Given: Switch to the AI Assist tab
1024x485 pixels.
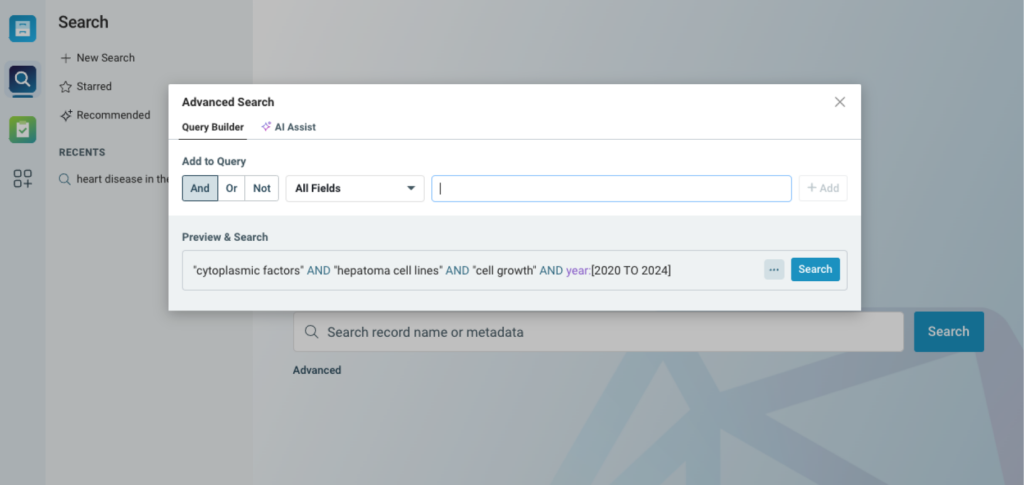Looking at the screenshot, I should (295, 127).
